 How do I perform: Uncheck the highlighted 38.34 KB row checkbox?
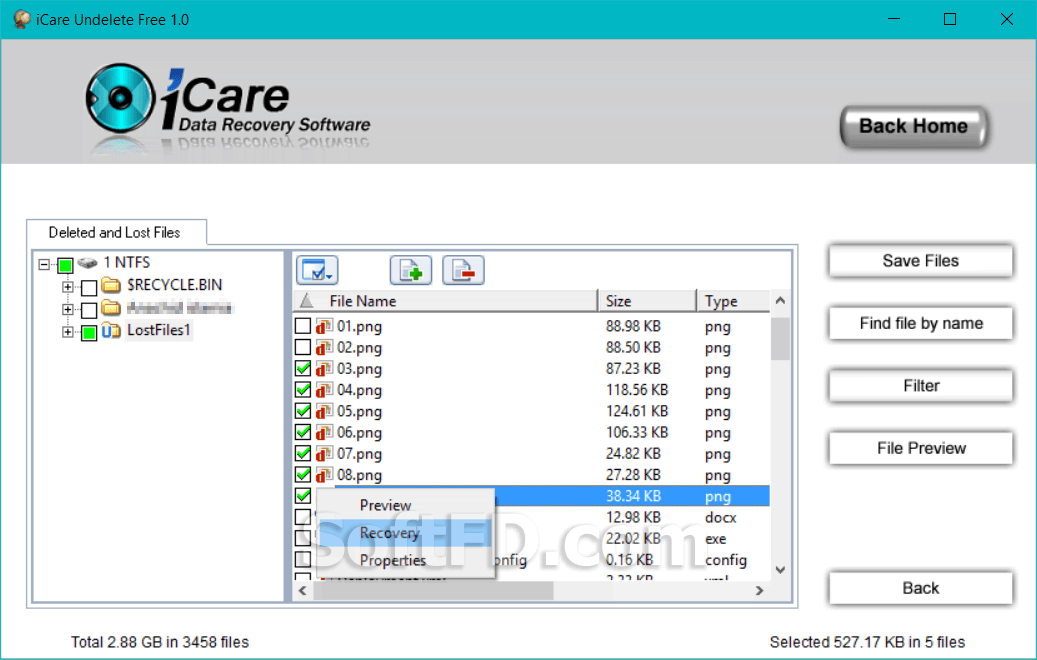pos(303,495)
